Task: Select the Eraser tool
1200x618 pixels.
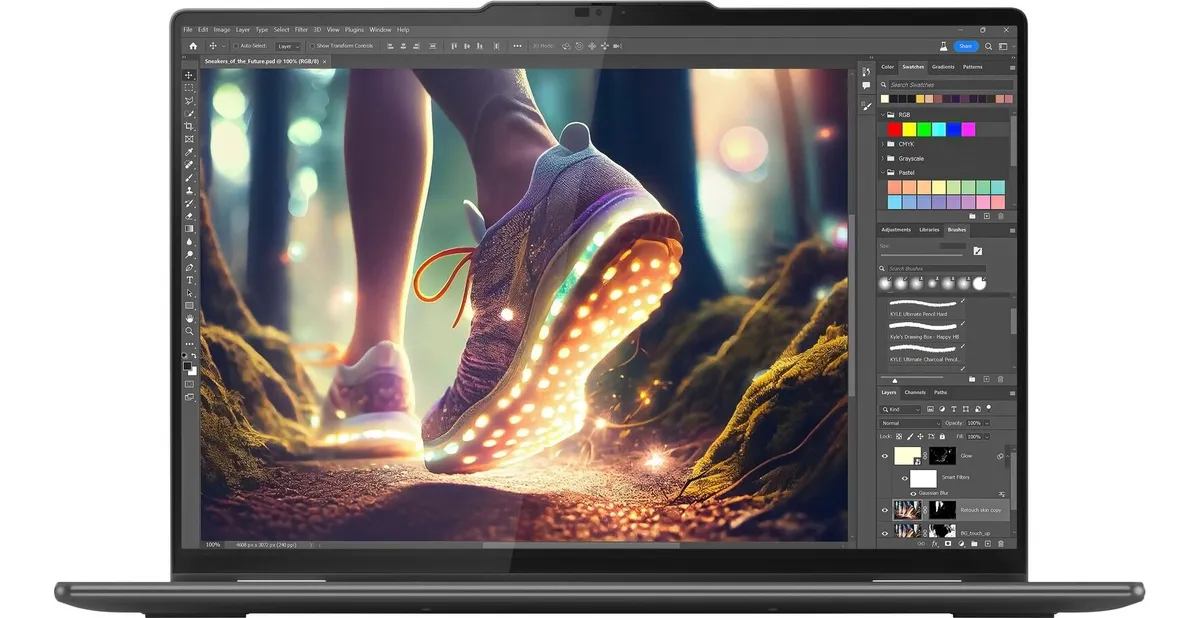Action: coord(189,216)
